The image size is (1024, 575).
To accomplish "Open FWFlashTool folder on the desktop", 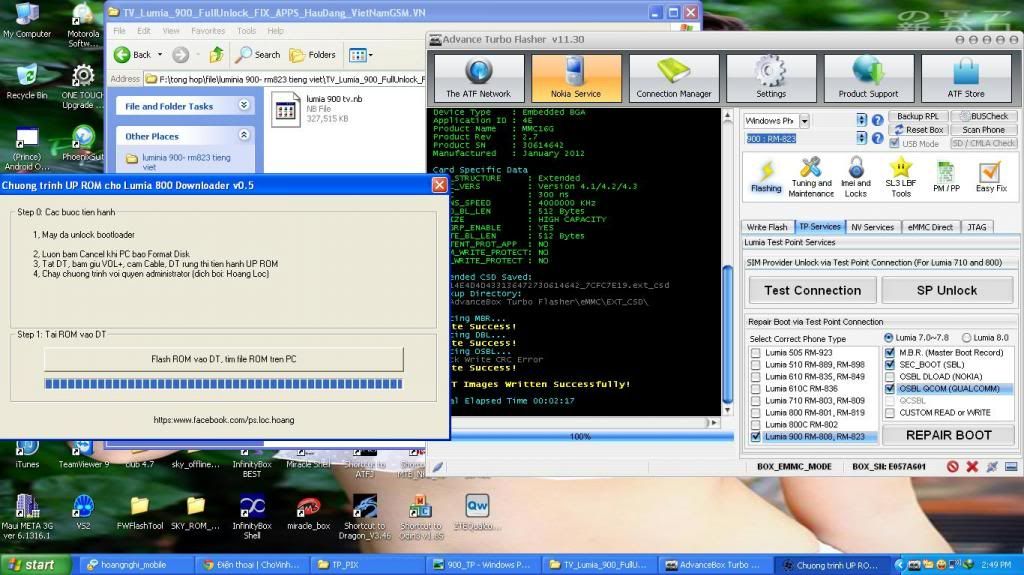I will [x=140, y=513].
